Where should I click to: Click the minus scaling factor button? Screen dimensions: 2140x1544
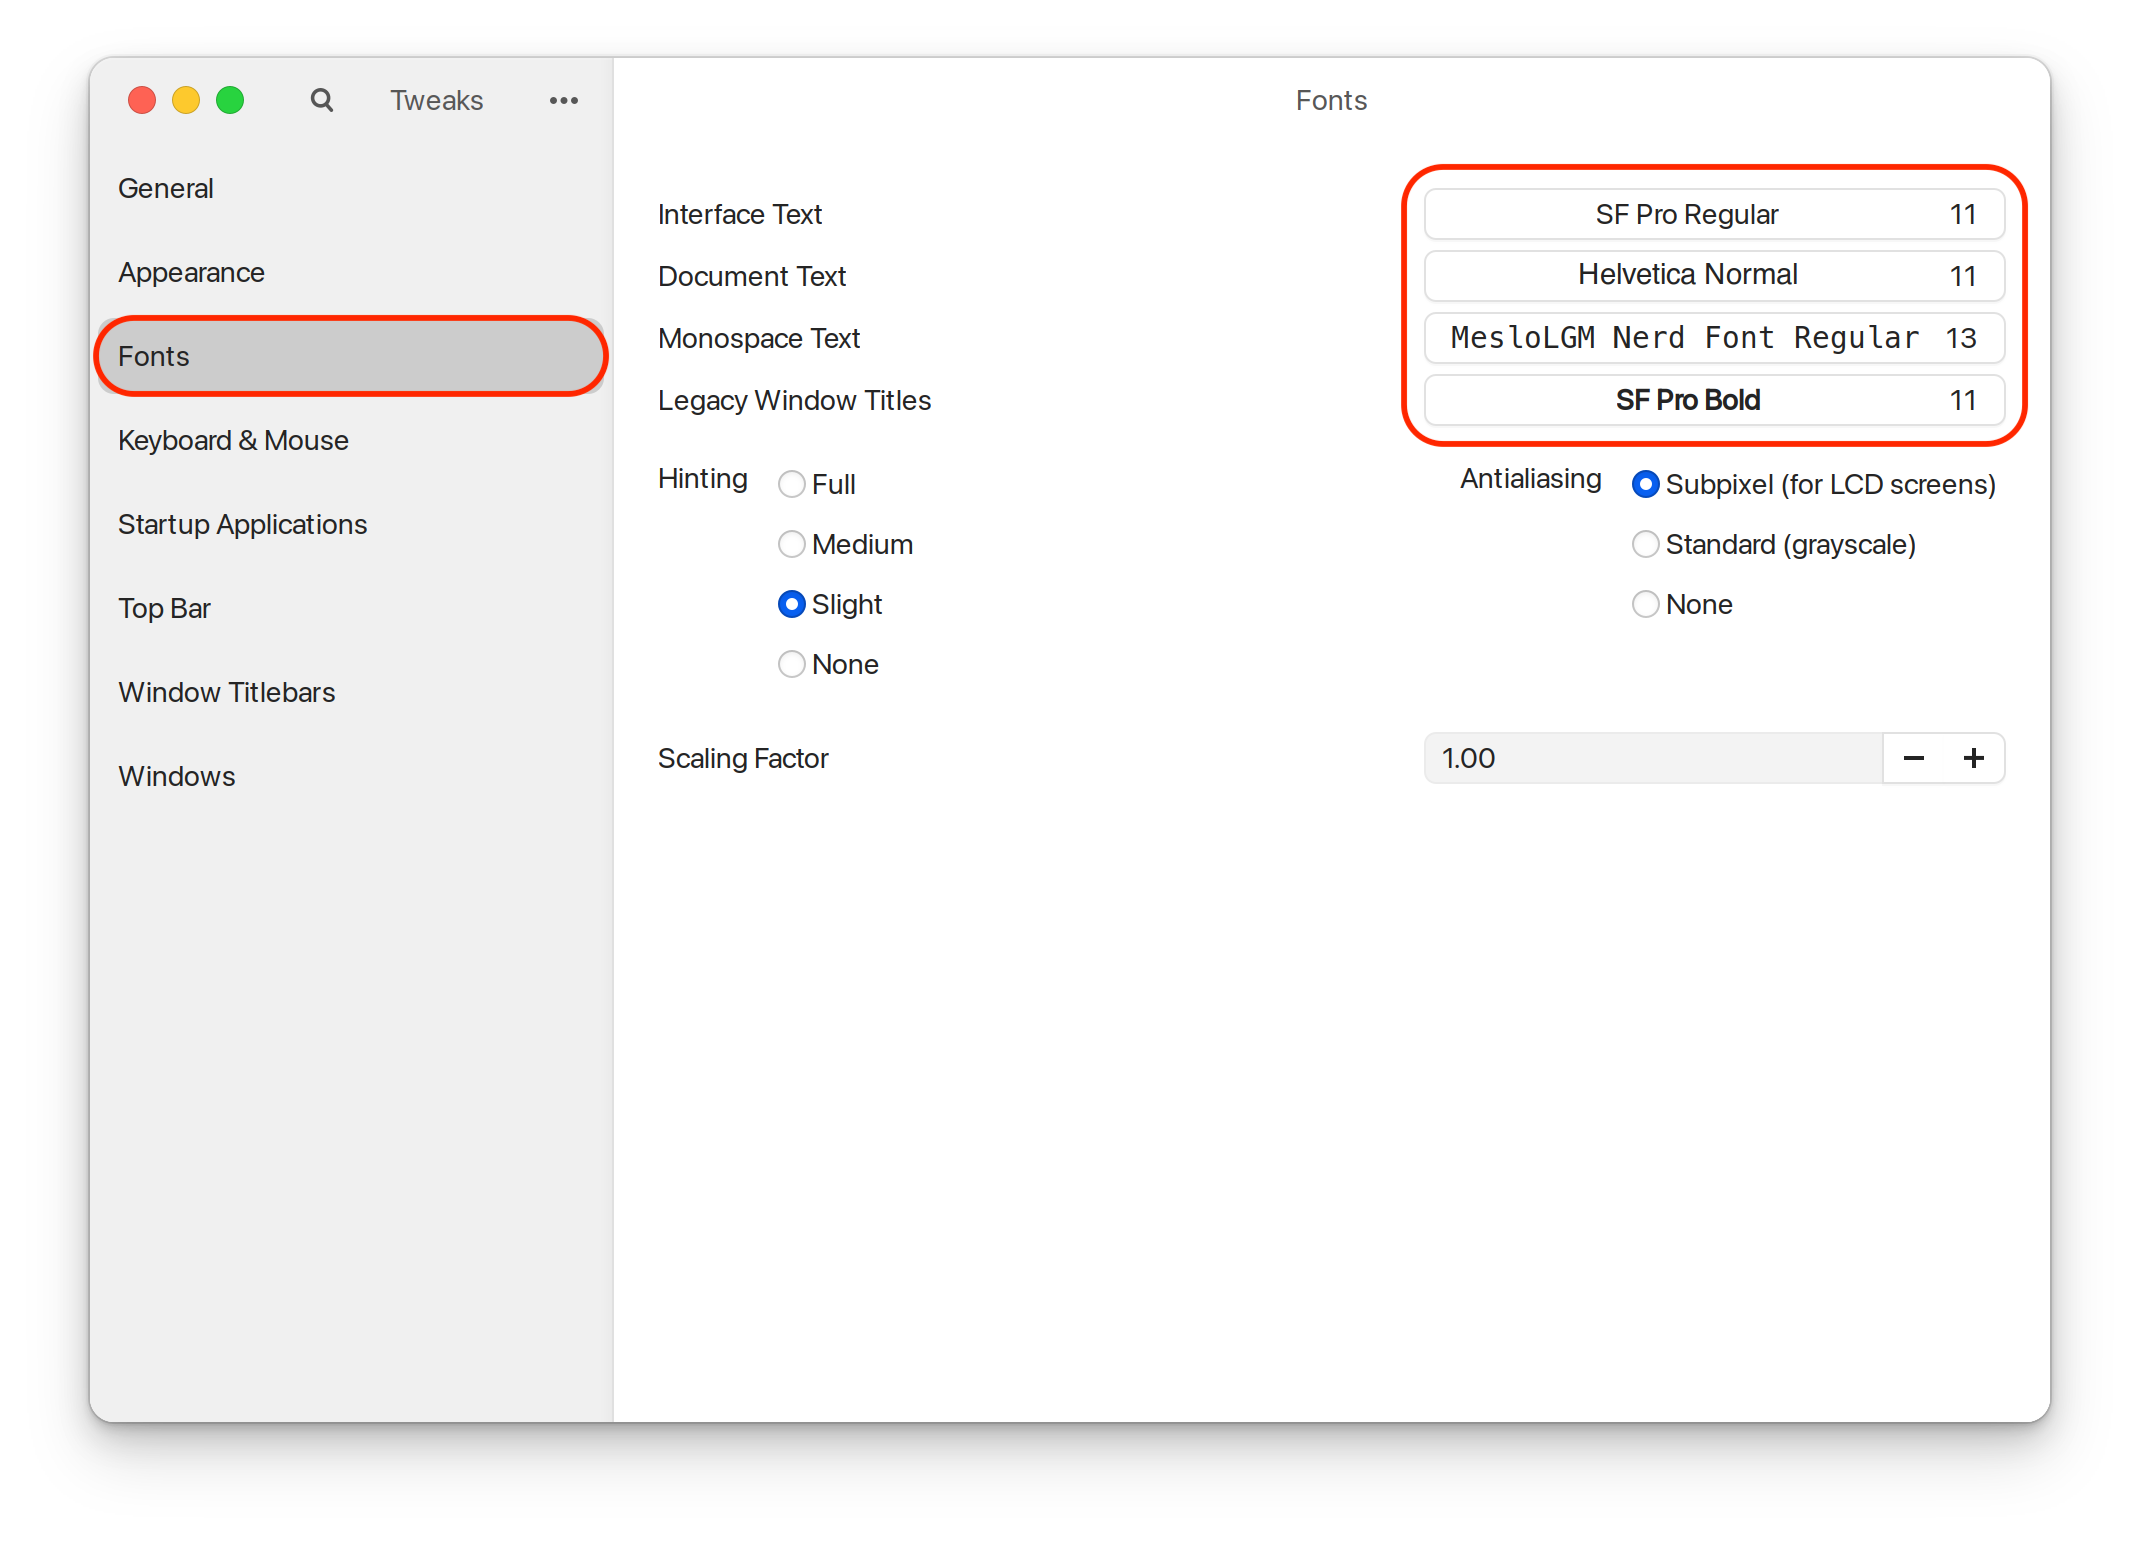click(x=1913, y=758)
